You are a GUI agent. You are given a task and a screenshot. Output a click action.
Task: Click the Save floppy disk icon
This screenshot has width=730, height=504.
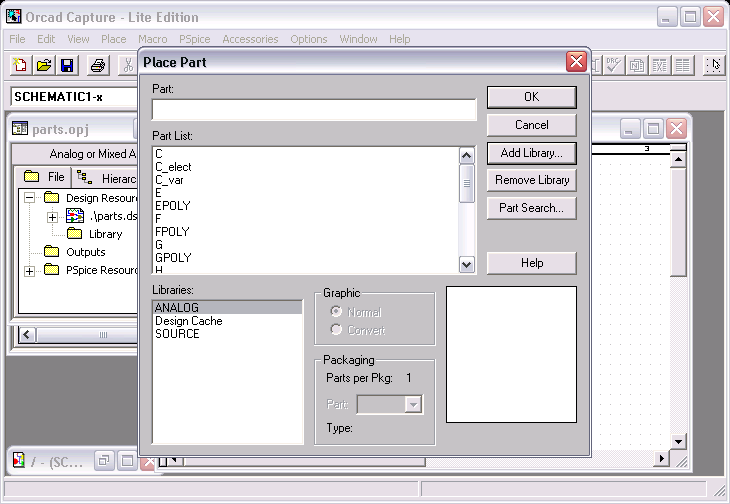(x=68, y=65)
